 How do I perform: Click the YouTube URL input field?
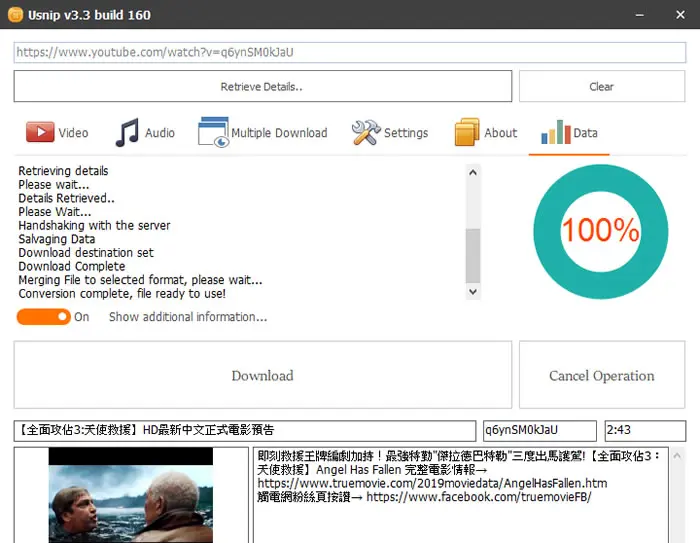[350, 52]
